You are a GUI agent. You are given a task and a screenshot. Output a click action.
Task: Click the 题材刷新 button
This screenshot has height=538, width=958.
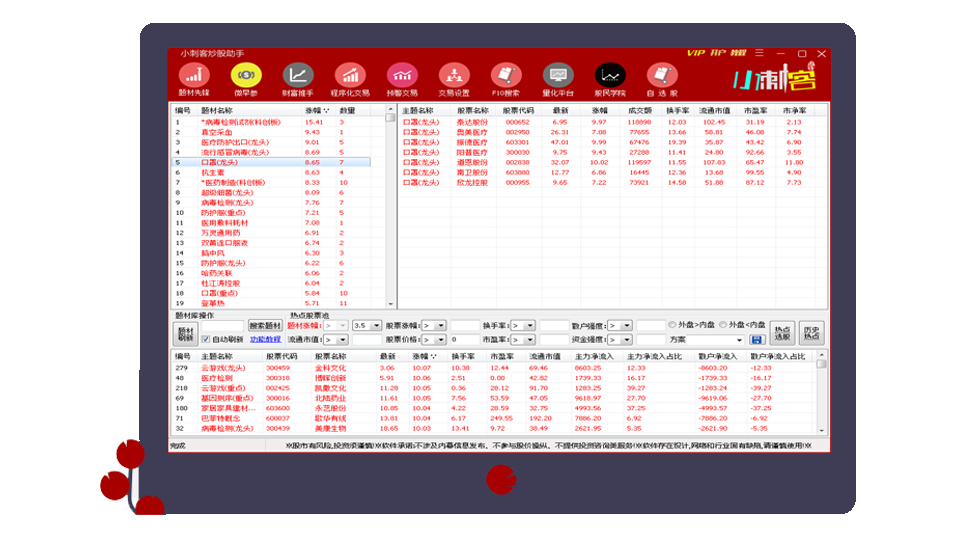pos(186,333)
